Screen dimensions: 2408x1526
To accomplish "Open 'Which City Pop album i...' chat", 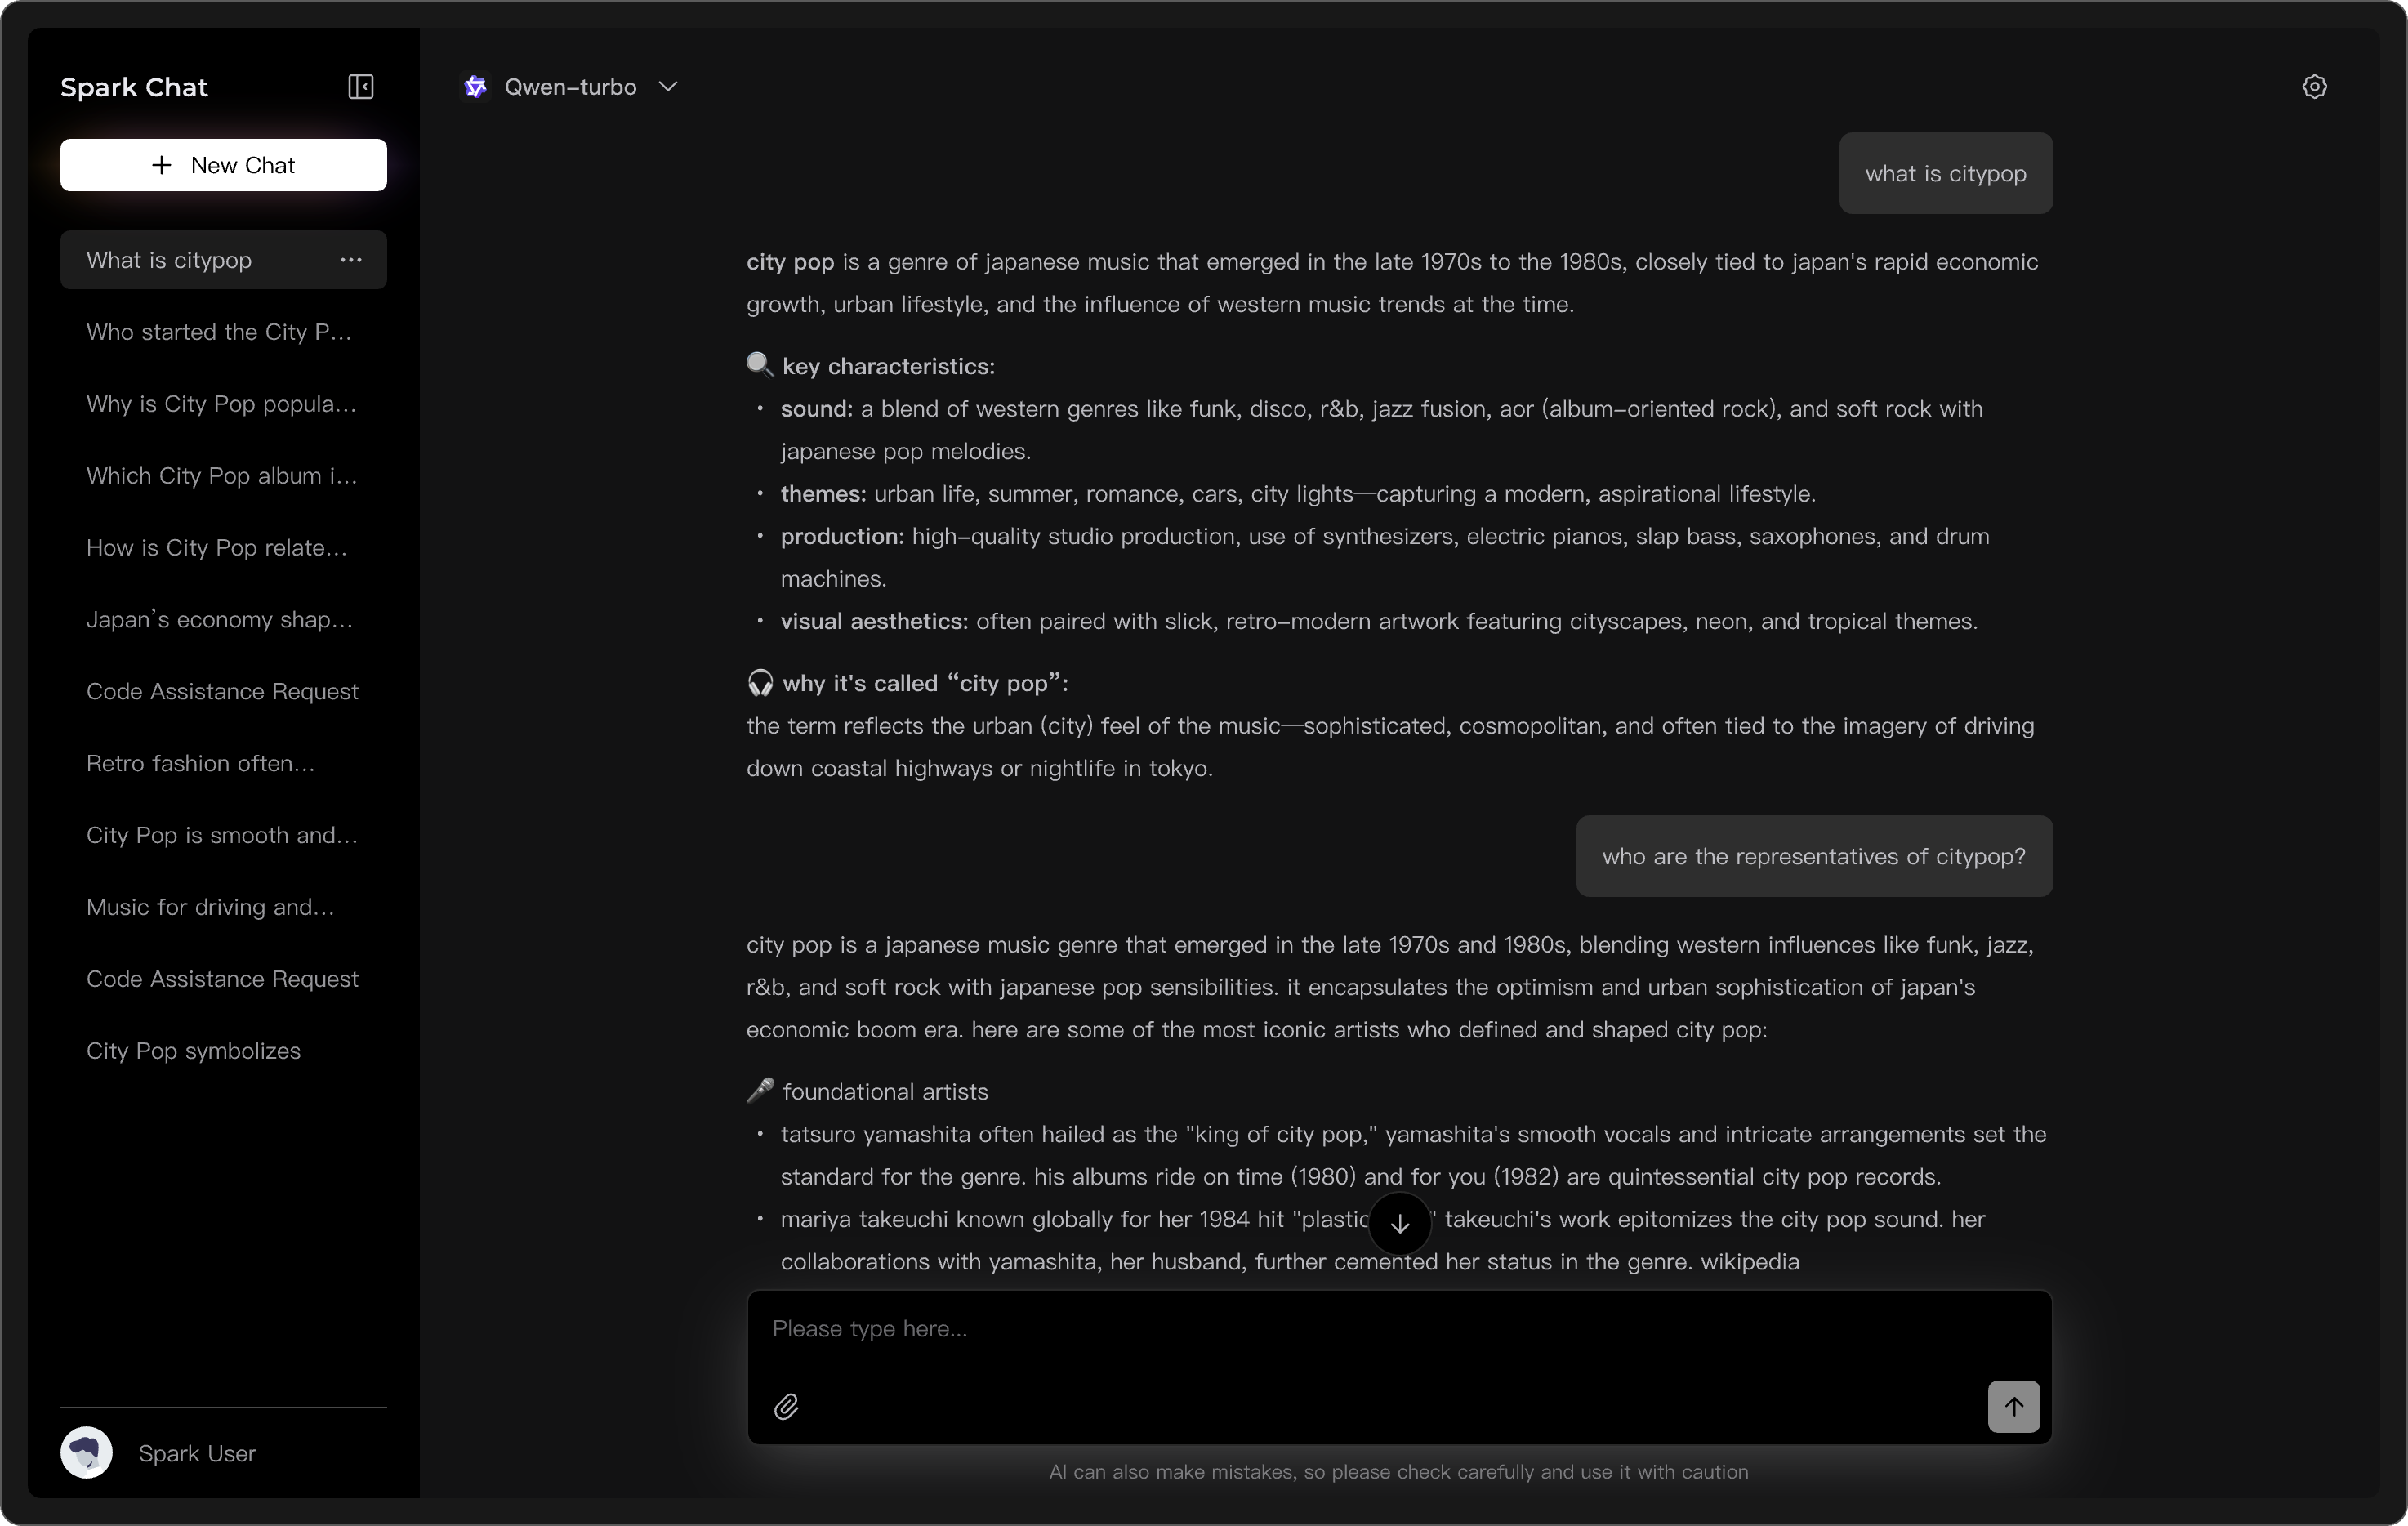I will pyautogui.click(x=221, y=476).
